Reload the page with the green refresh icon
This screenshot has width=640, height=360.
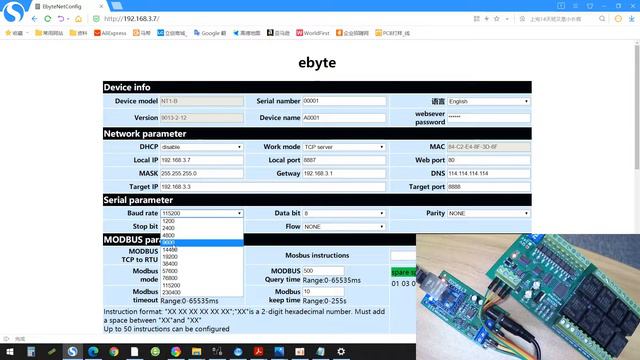[x=48, y=19]
